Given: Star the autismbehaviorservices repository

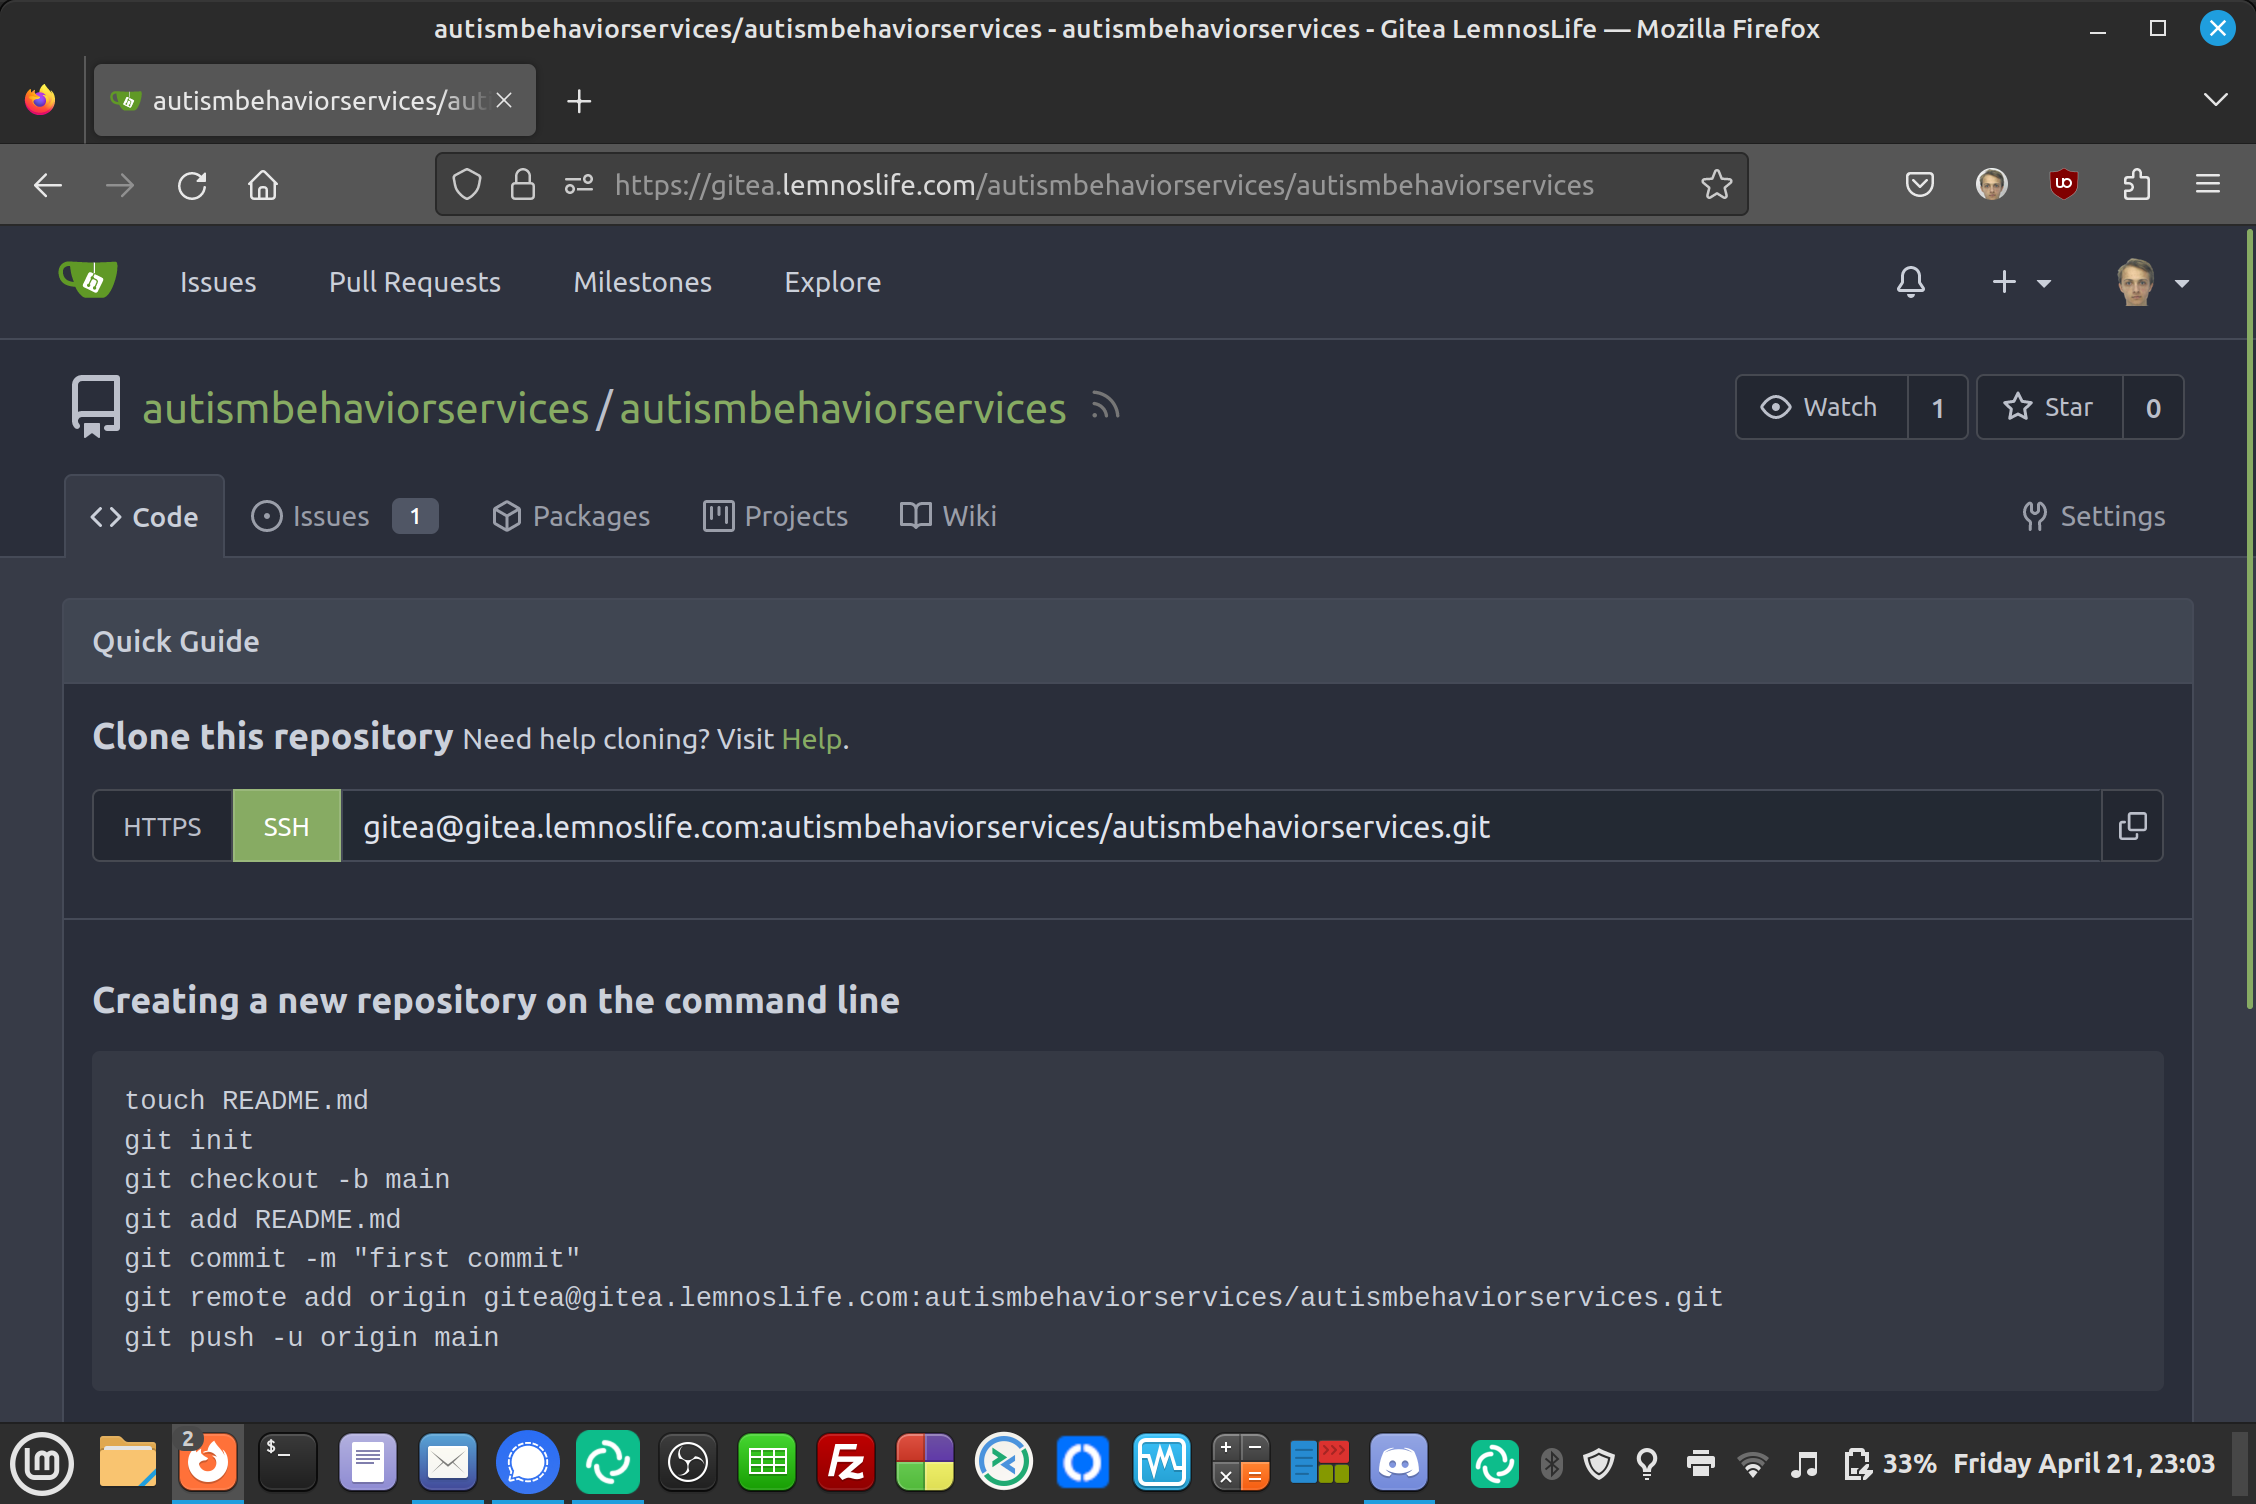Looking at the screenshot, I should click(x=2049, y=407).
